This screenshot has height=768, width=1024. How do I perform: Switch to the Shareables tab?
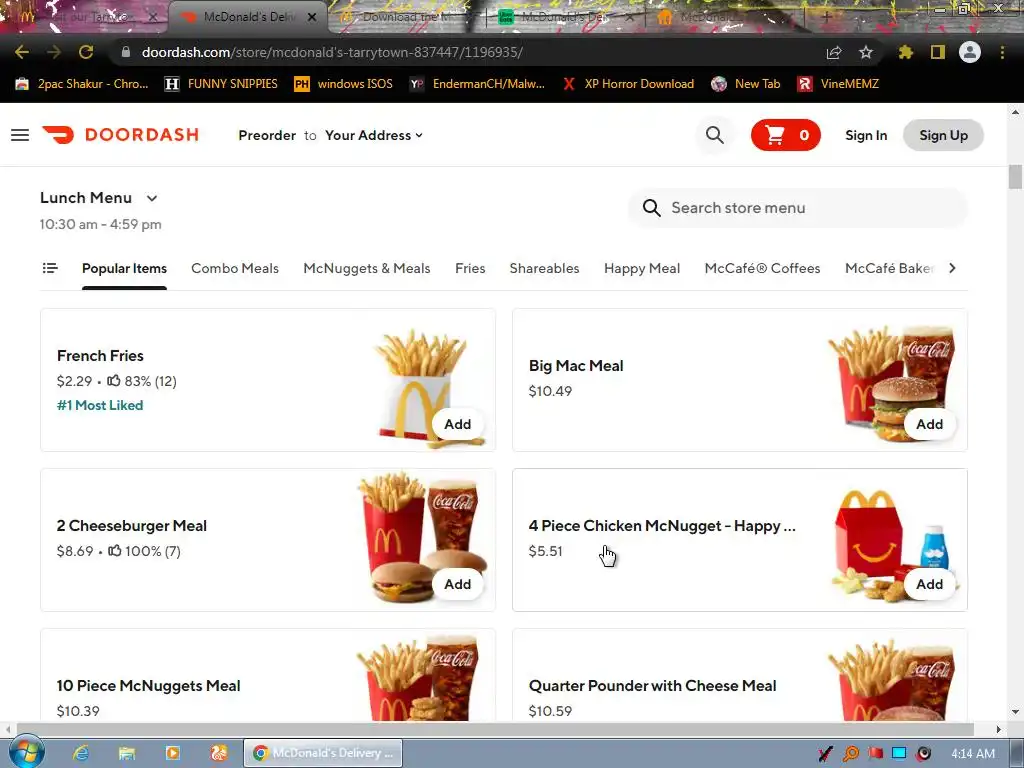coord(544,268)
